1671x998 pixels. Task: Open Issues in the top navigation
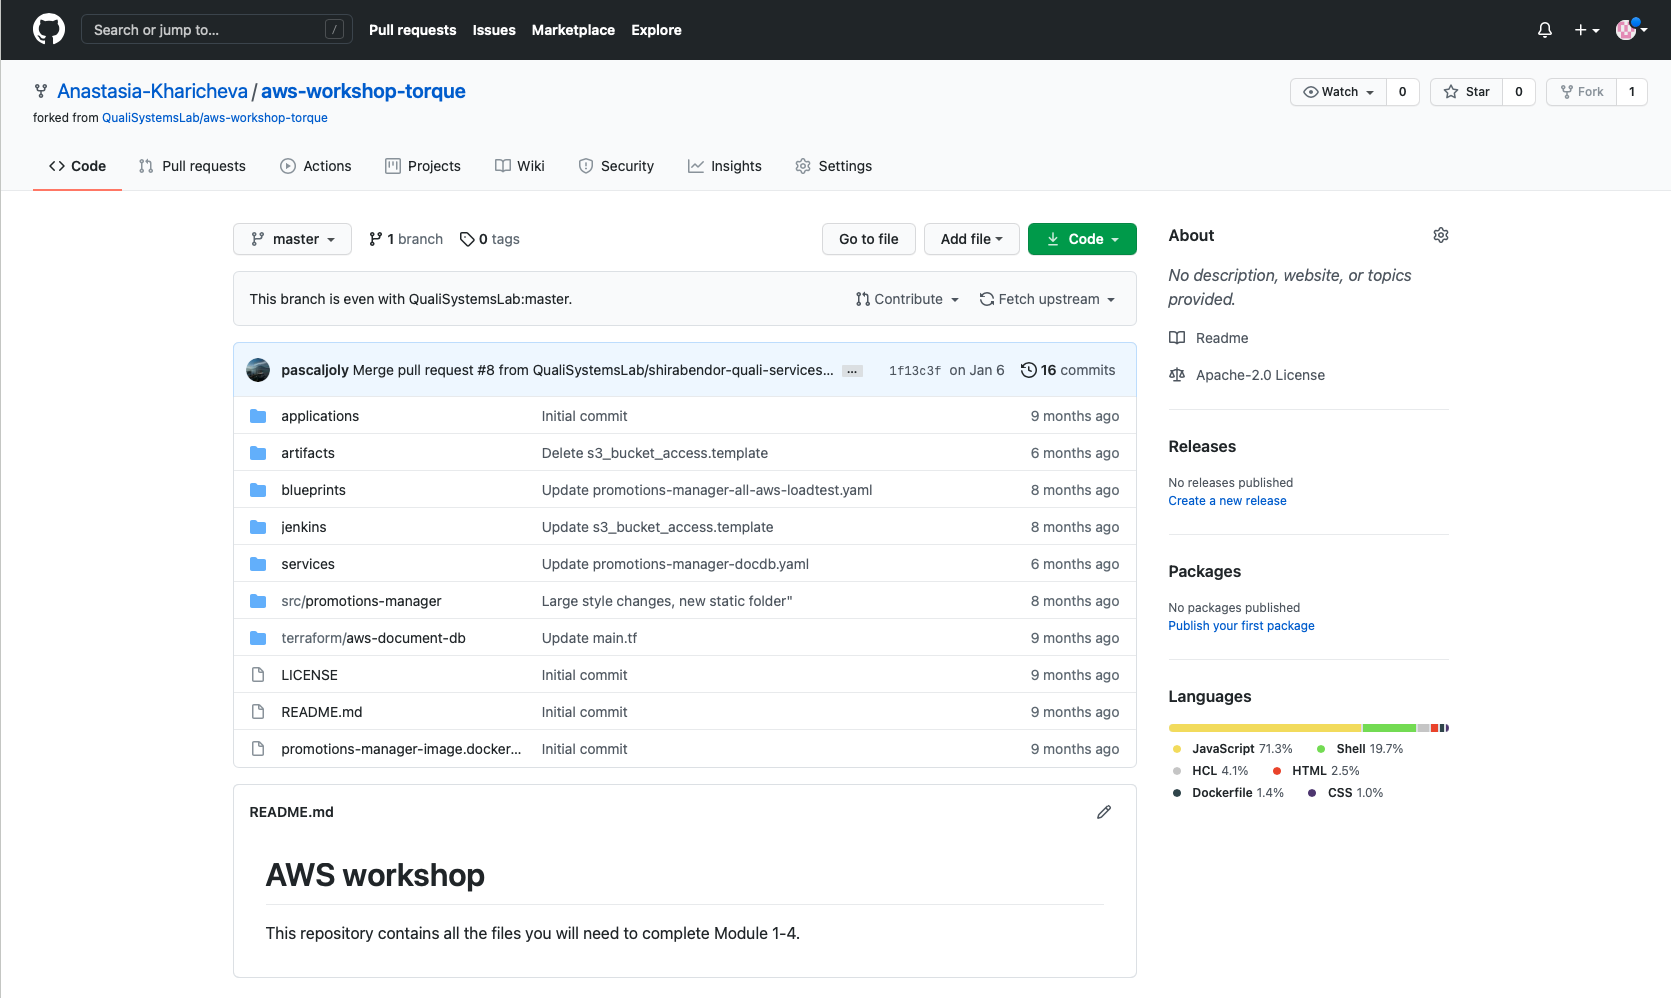pos(494,30)
